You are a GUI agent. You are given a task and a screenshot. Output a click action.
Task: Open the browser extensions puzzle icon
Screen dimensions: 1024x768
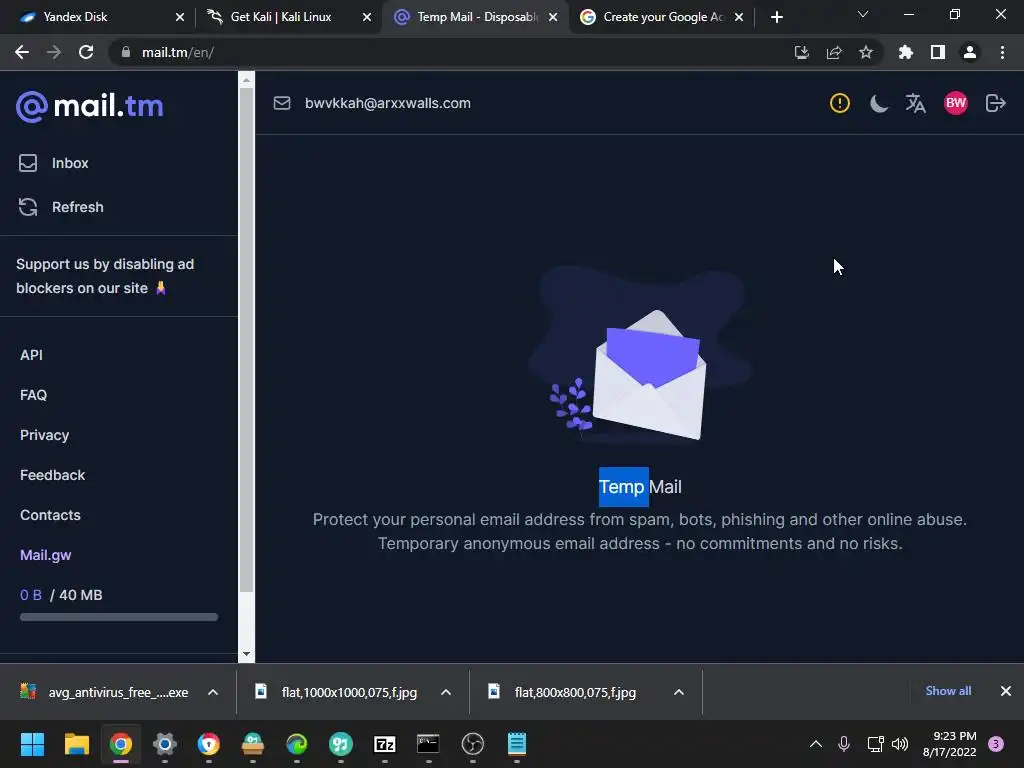(x=905, y=52)
